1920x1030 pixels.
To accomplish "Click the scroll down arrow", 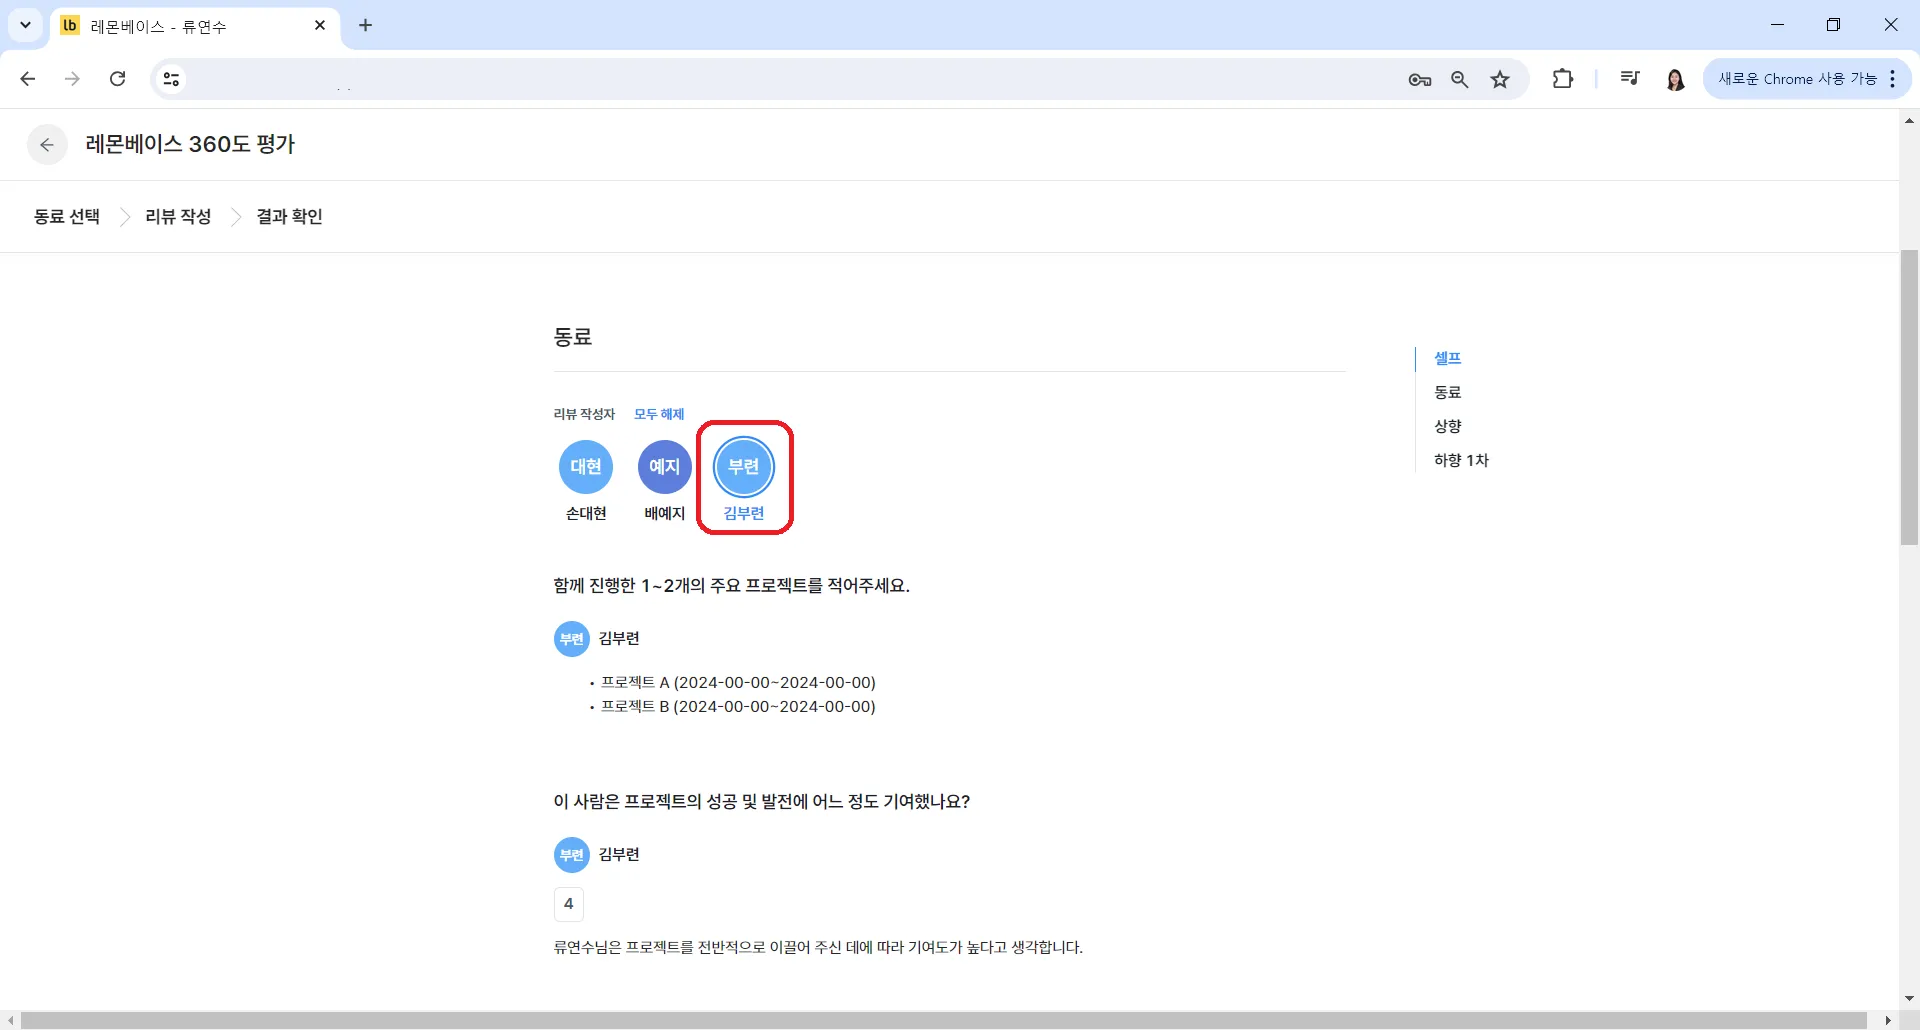I will [x=1909, y=999].
